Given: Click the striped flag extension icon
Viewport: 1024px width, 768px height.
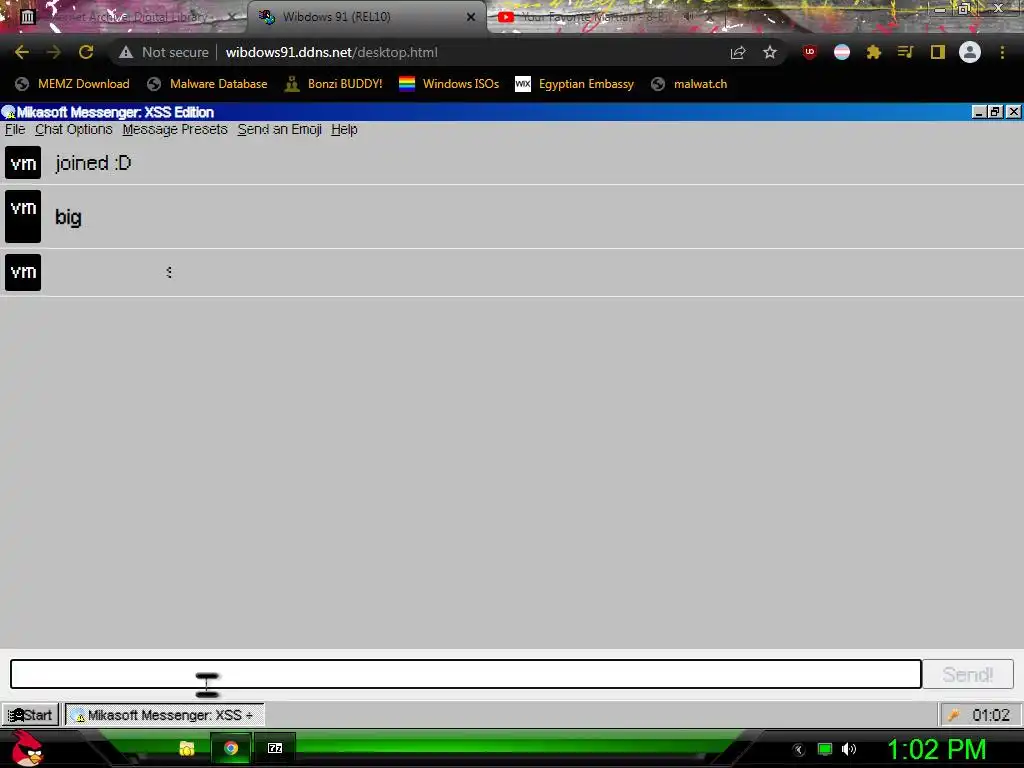Looking at the screenshot, I should (842, 52).
